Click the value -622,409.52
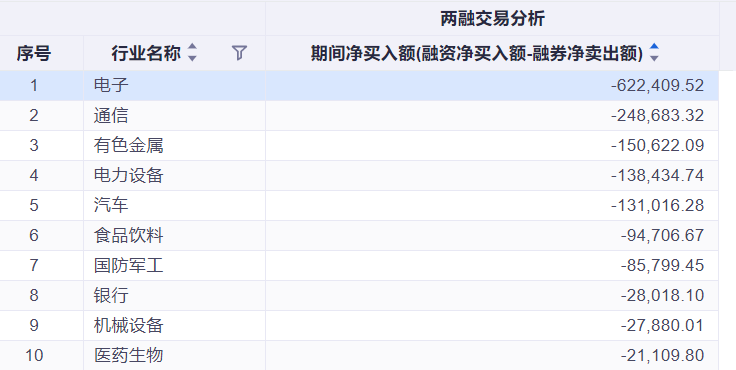The width and height of the screenshot is (736, 370). point(658,85)
